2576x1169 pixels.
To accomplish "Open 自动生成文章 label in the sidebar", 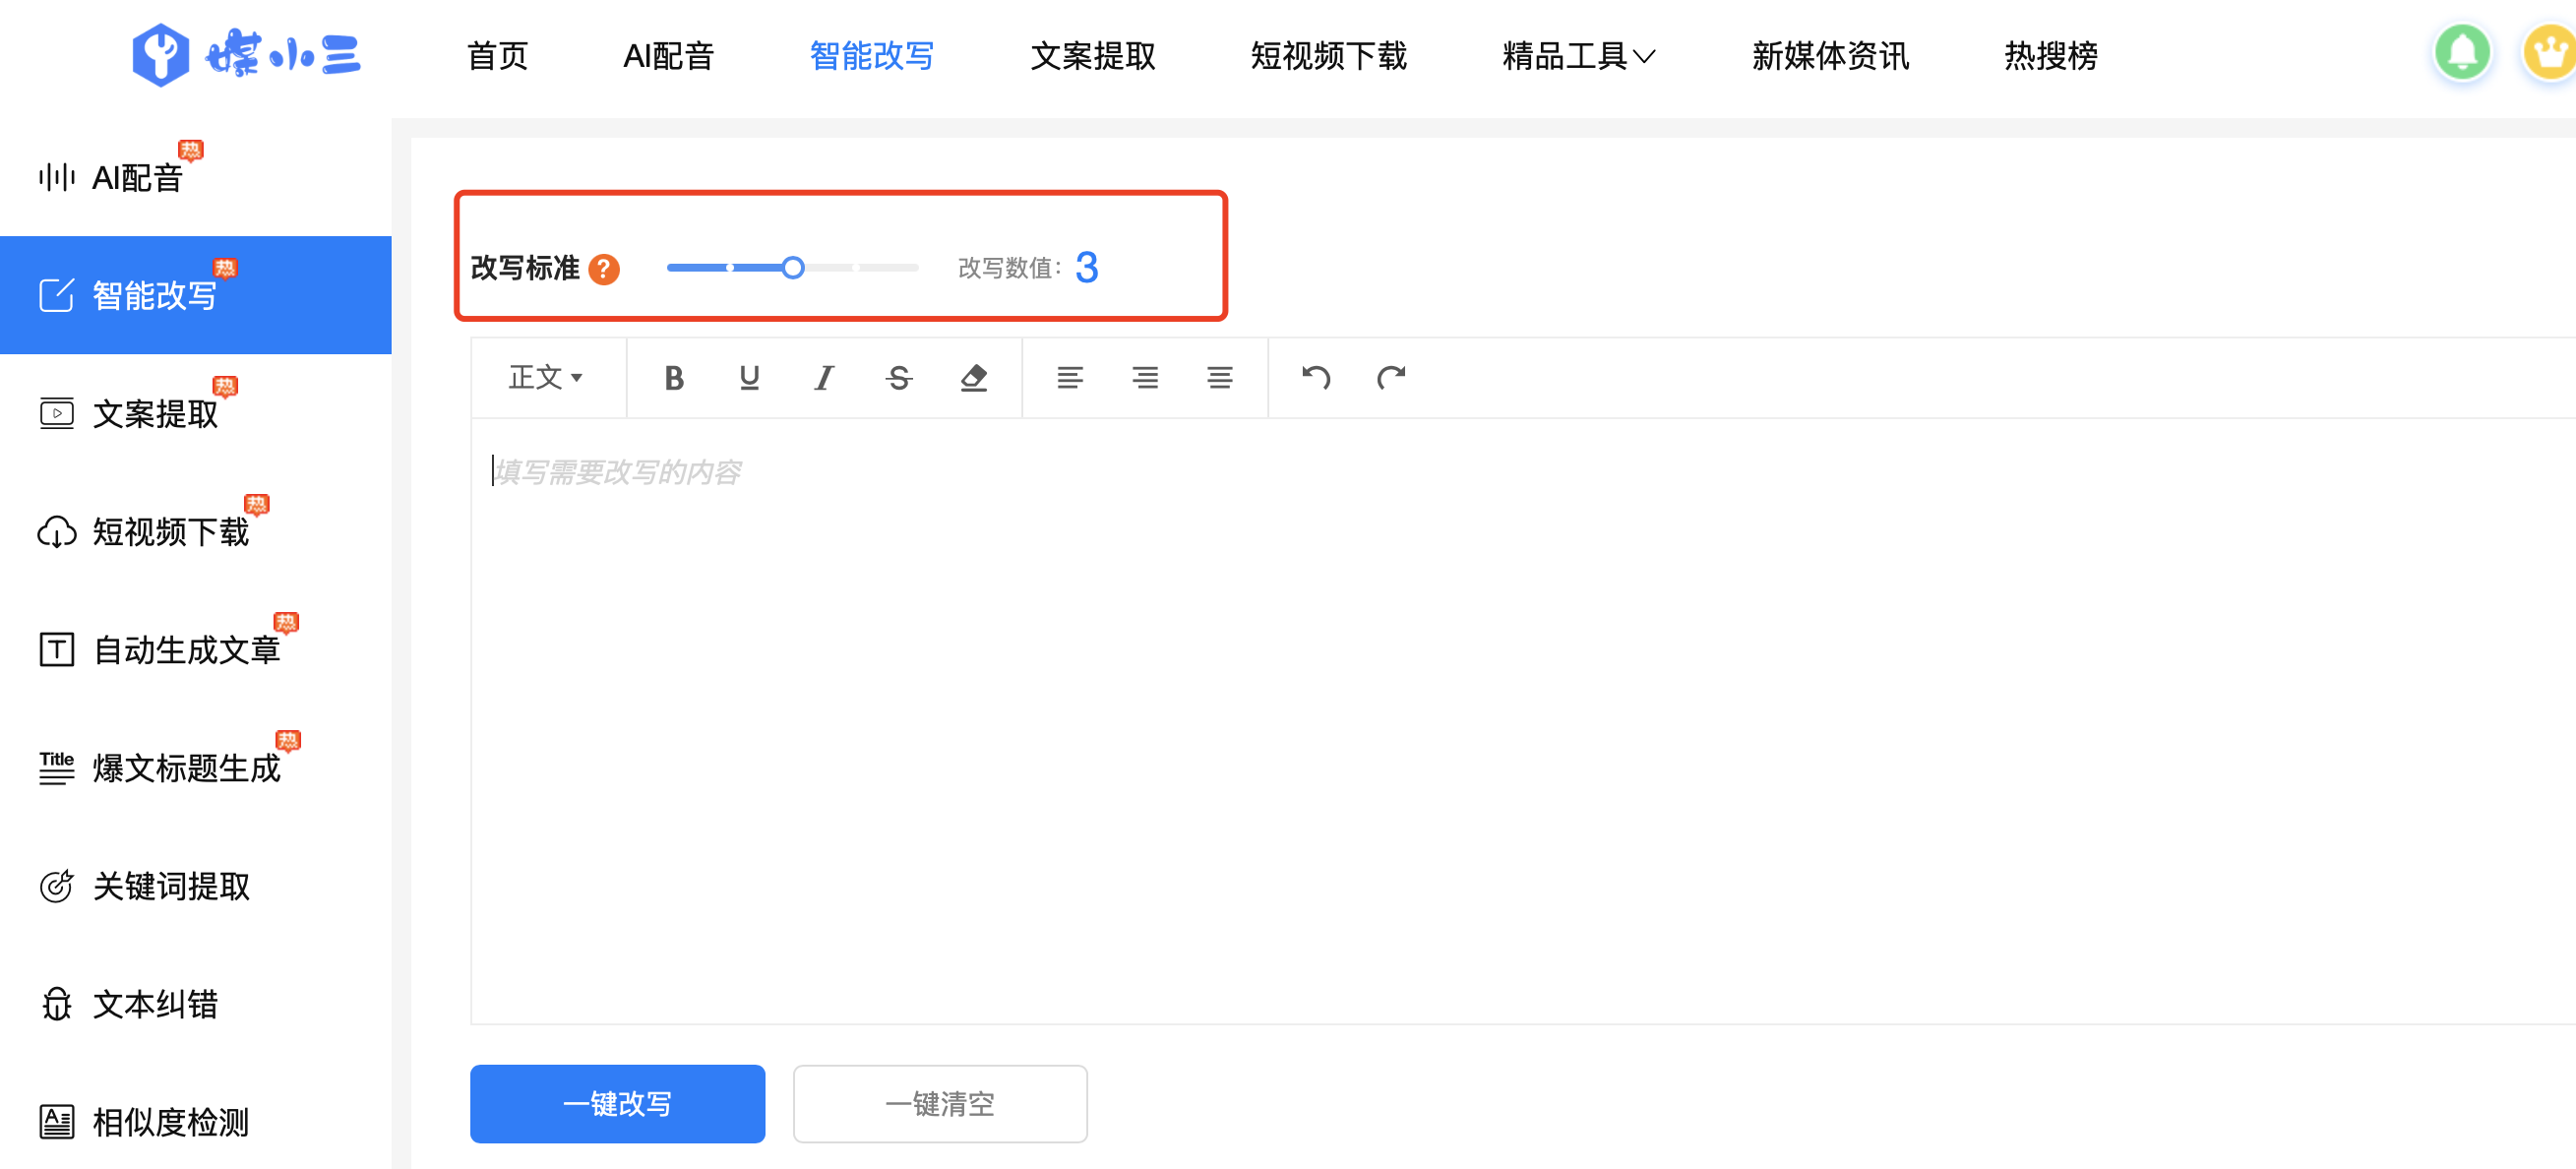I will [187, 649].
